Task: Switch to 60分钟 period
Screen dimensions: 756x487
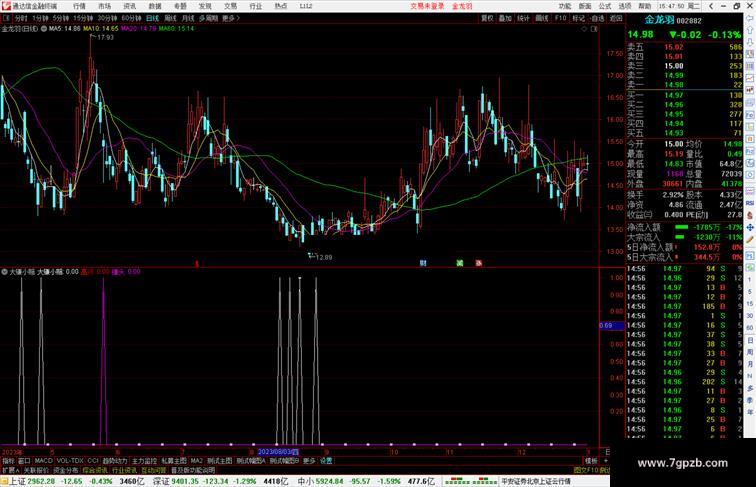Action: [131, 18]
